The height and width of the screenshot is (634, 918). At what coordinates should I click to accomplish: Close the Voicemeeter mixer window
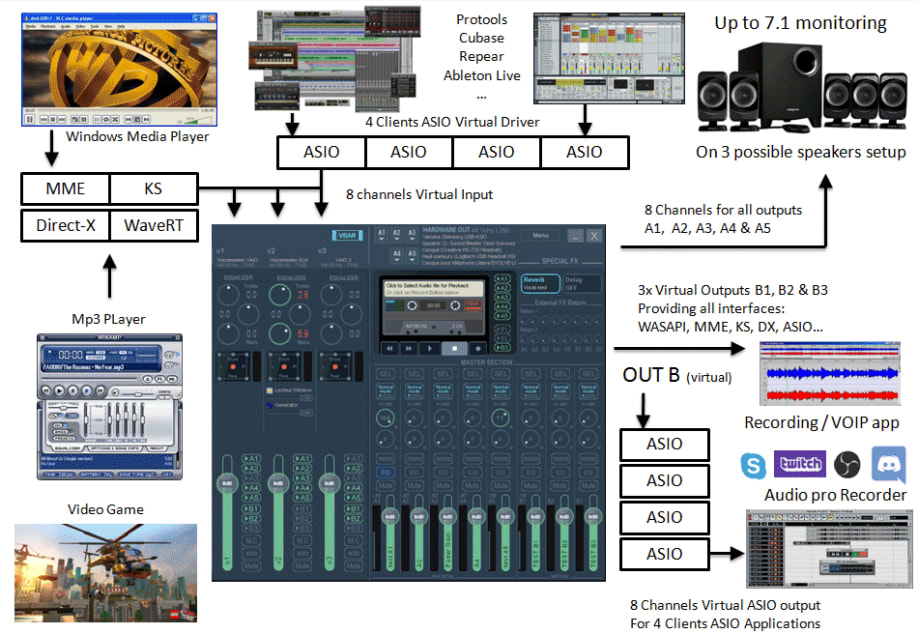[x=594, y=235]
